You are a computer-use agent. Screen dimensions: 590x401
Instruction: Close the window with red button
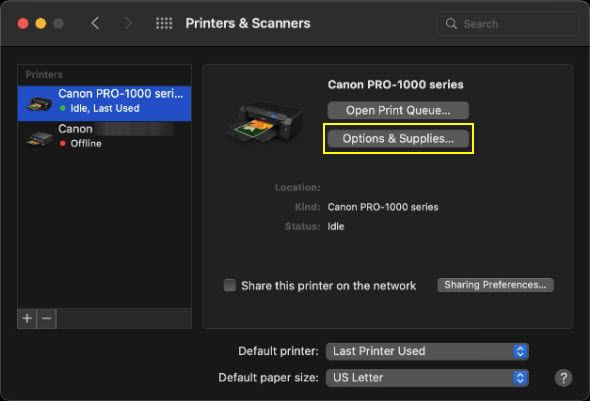(x=23, y=23)
